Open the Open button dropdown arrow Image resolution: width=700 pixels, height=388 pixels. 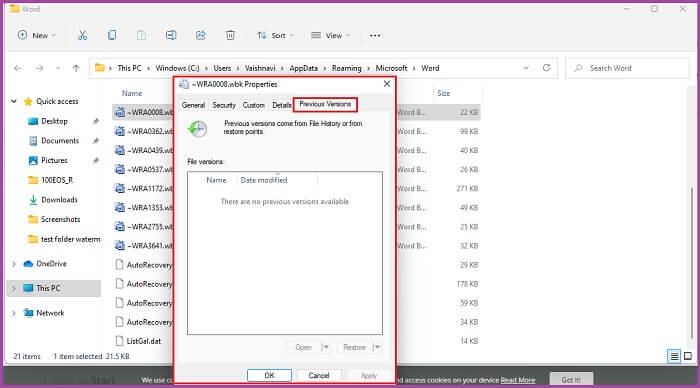point(325,347)
